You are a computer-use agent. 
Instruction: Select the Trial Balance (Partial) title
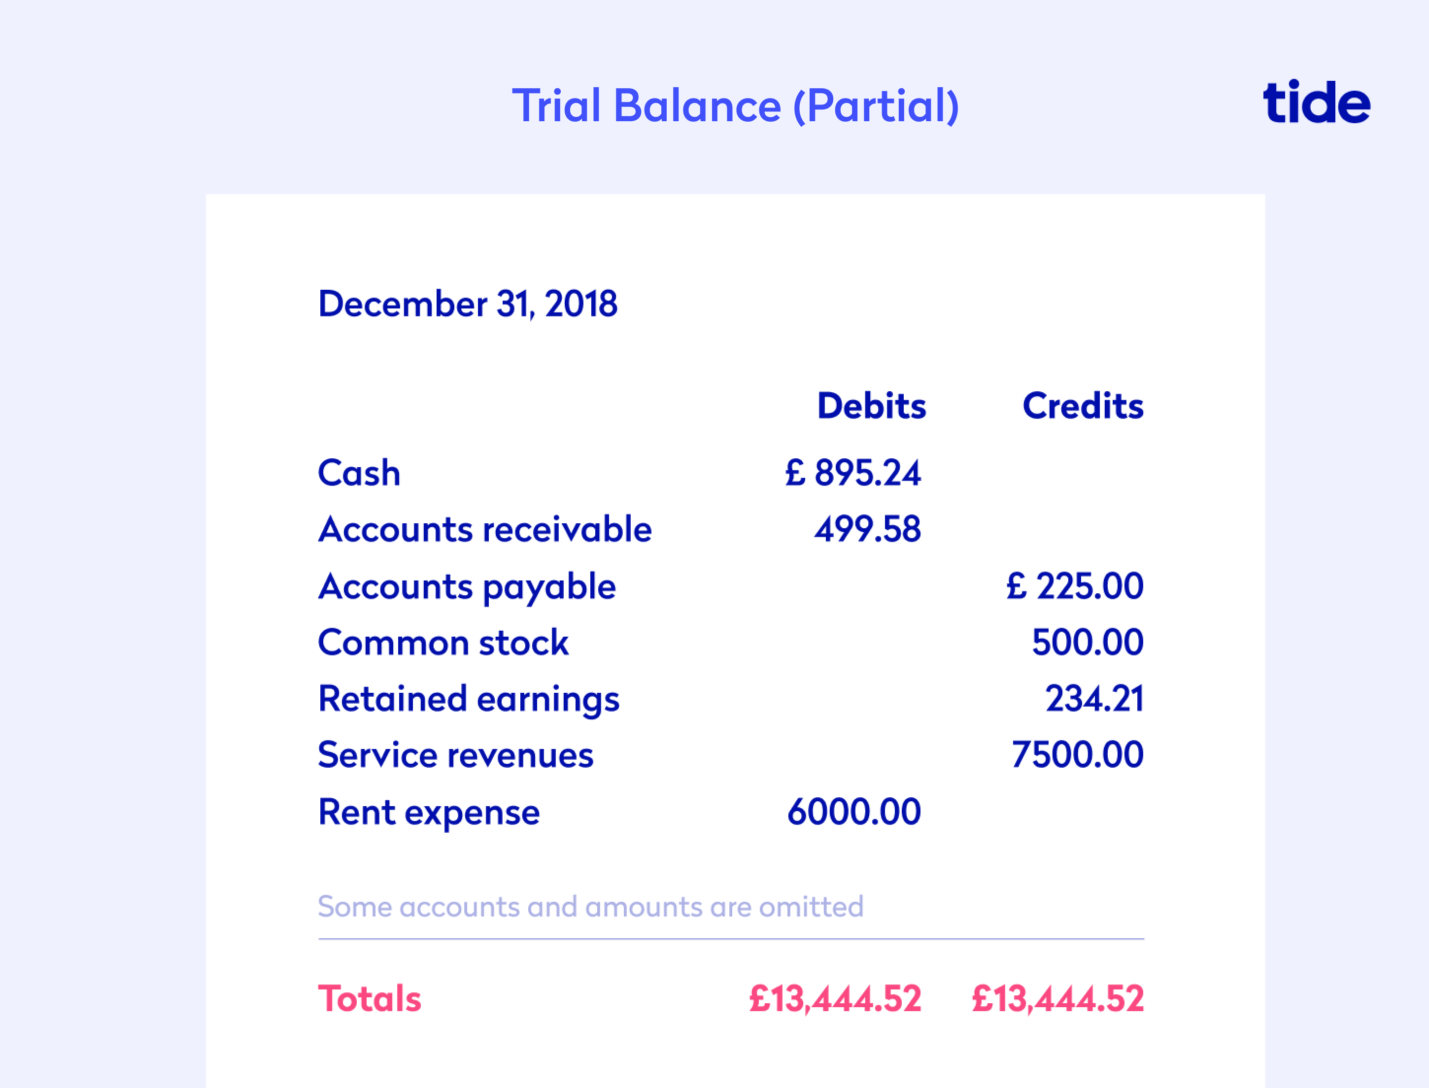tap(735, 106)
